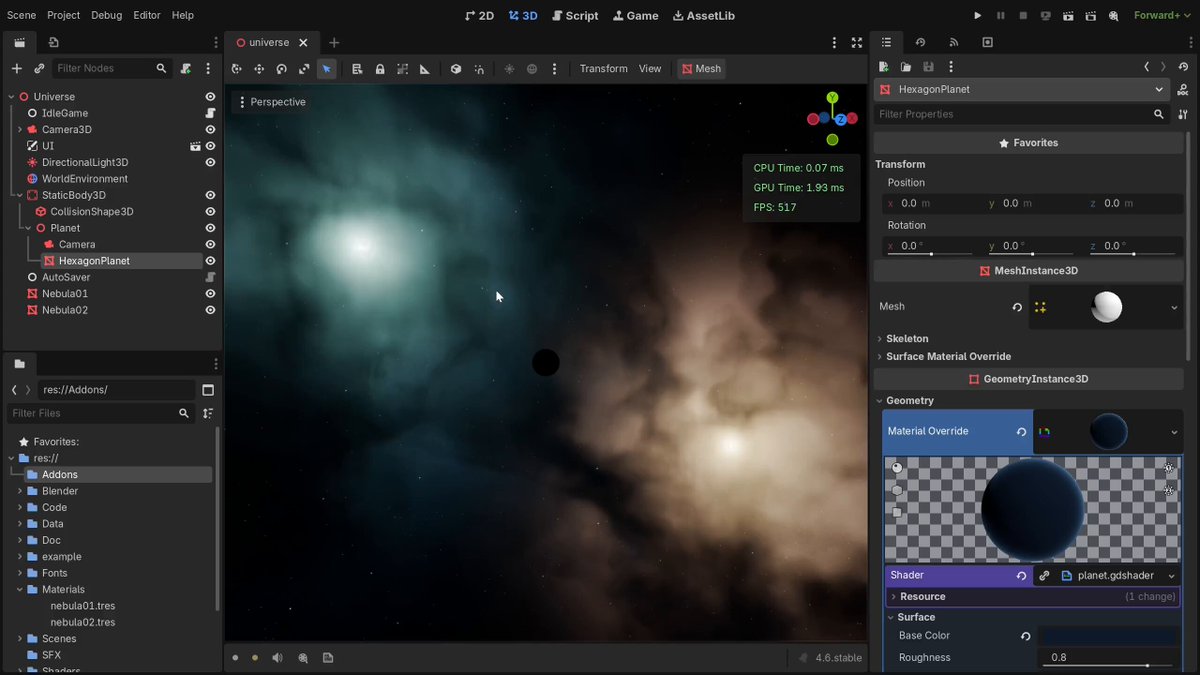1200x675 pixels.
Task: Select the Rotate mode tool
Action: click(282, 69)
